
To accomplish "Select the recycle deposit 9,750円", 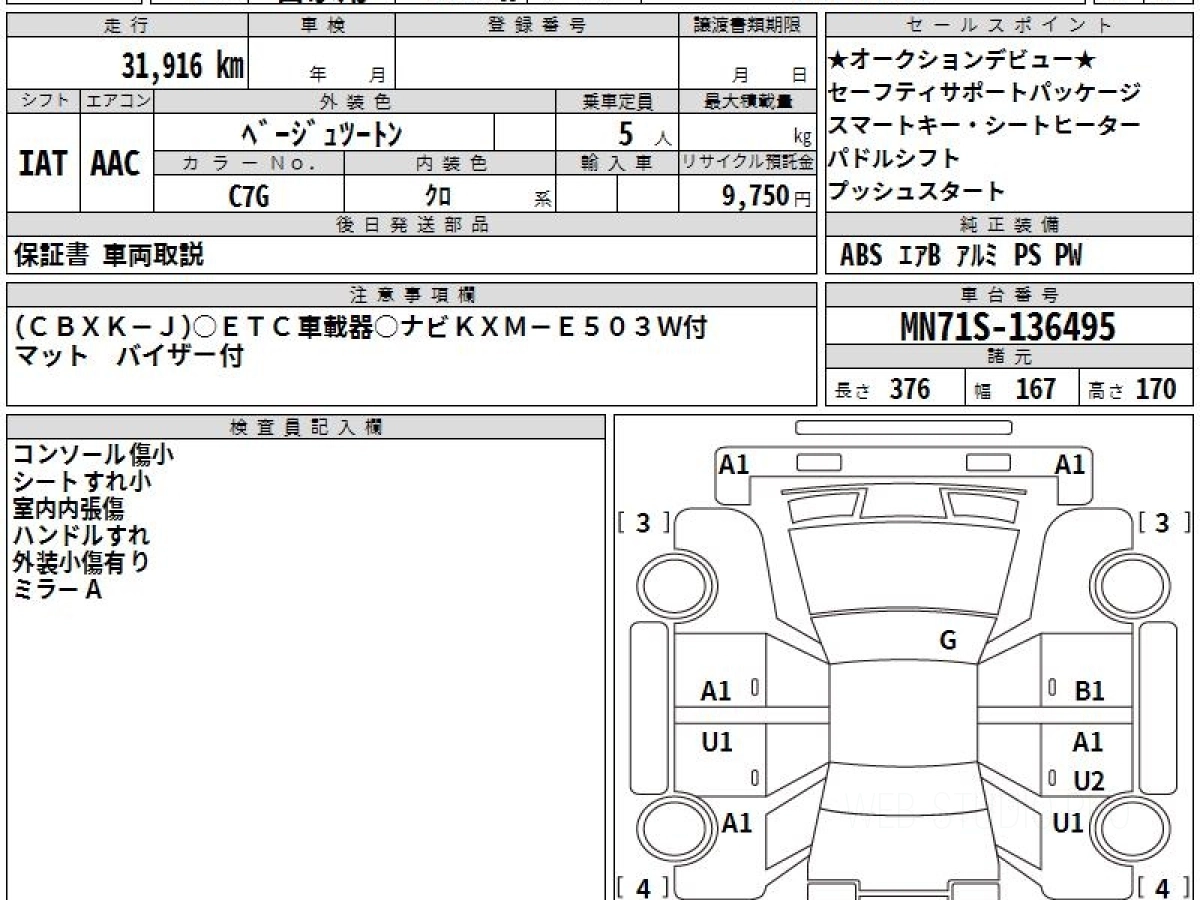I will pos(767,196).
